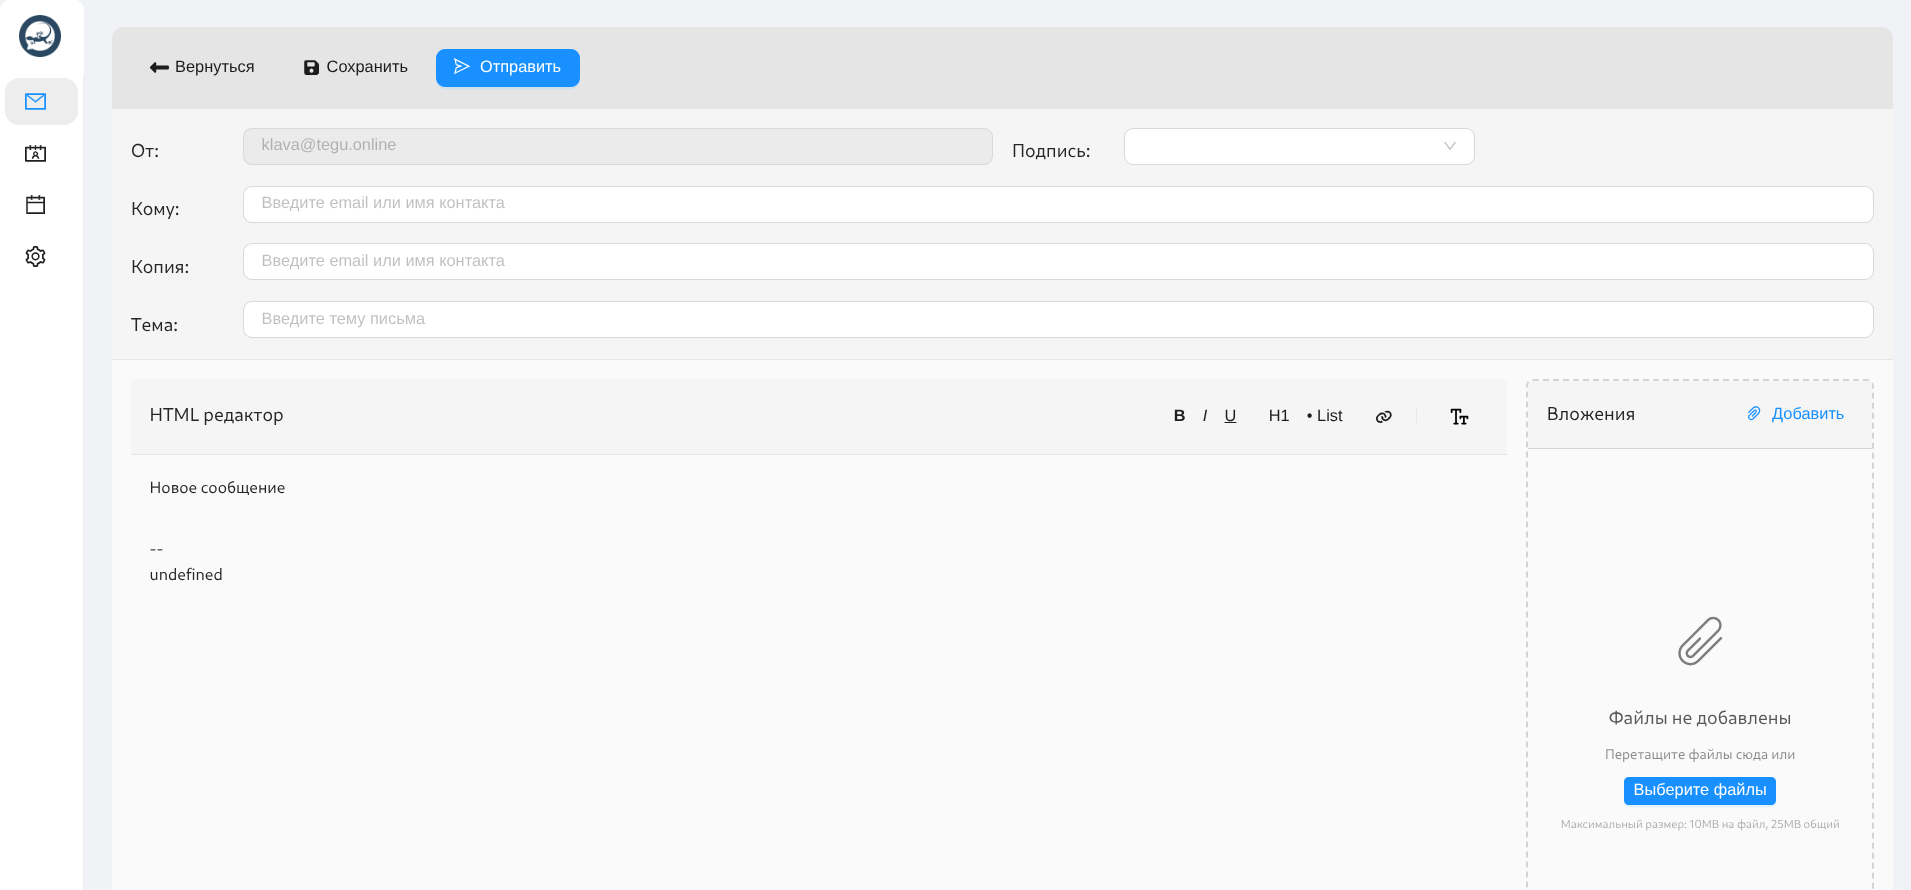Go back with Вернуться button
The width and height of the screenshot is (1911, 890).
click(202, 67)
